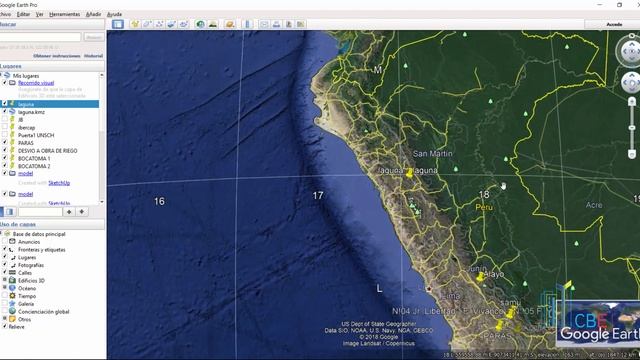Viewport: 640px width, 360px height.
Task: Click the Junín pushpin on the map
Action: tap(481, 277)
